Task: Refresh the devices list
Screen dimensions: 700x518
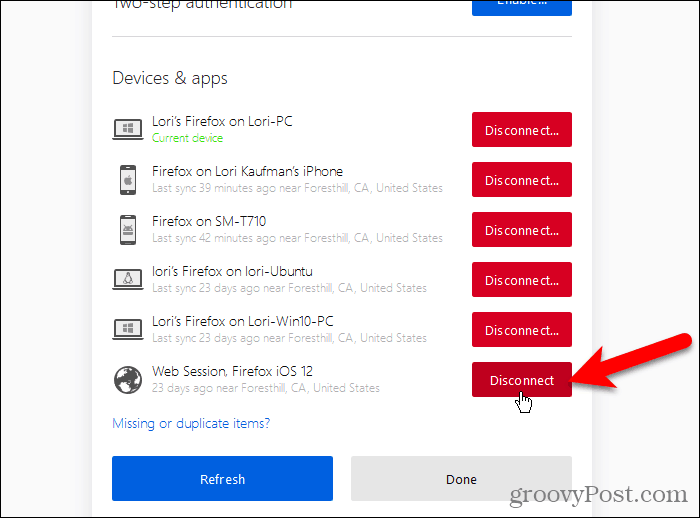Action: 222,479
